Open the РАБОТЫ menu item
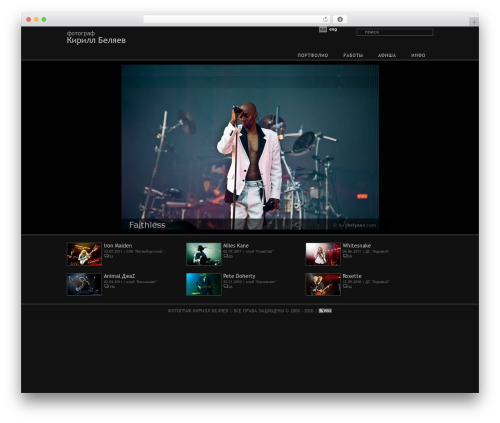Viewport: 500px width, 423px height. point(353,55)
